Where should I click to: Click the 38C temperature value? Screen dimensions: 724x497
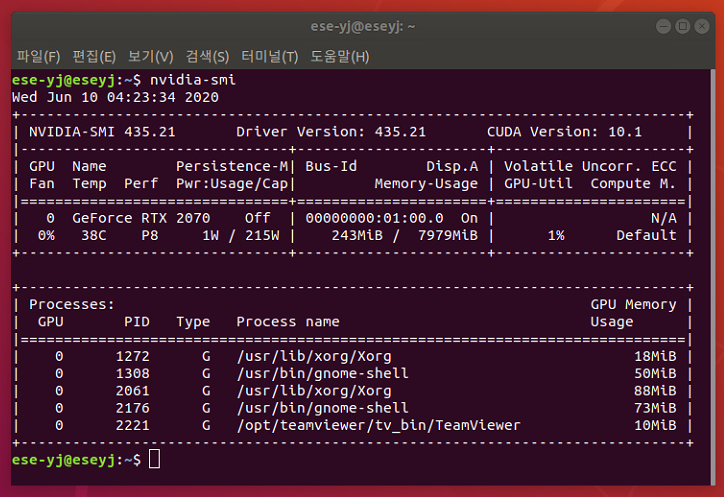coord(94,236)
